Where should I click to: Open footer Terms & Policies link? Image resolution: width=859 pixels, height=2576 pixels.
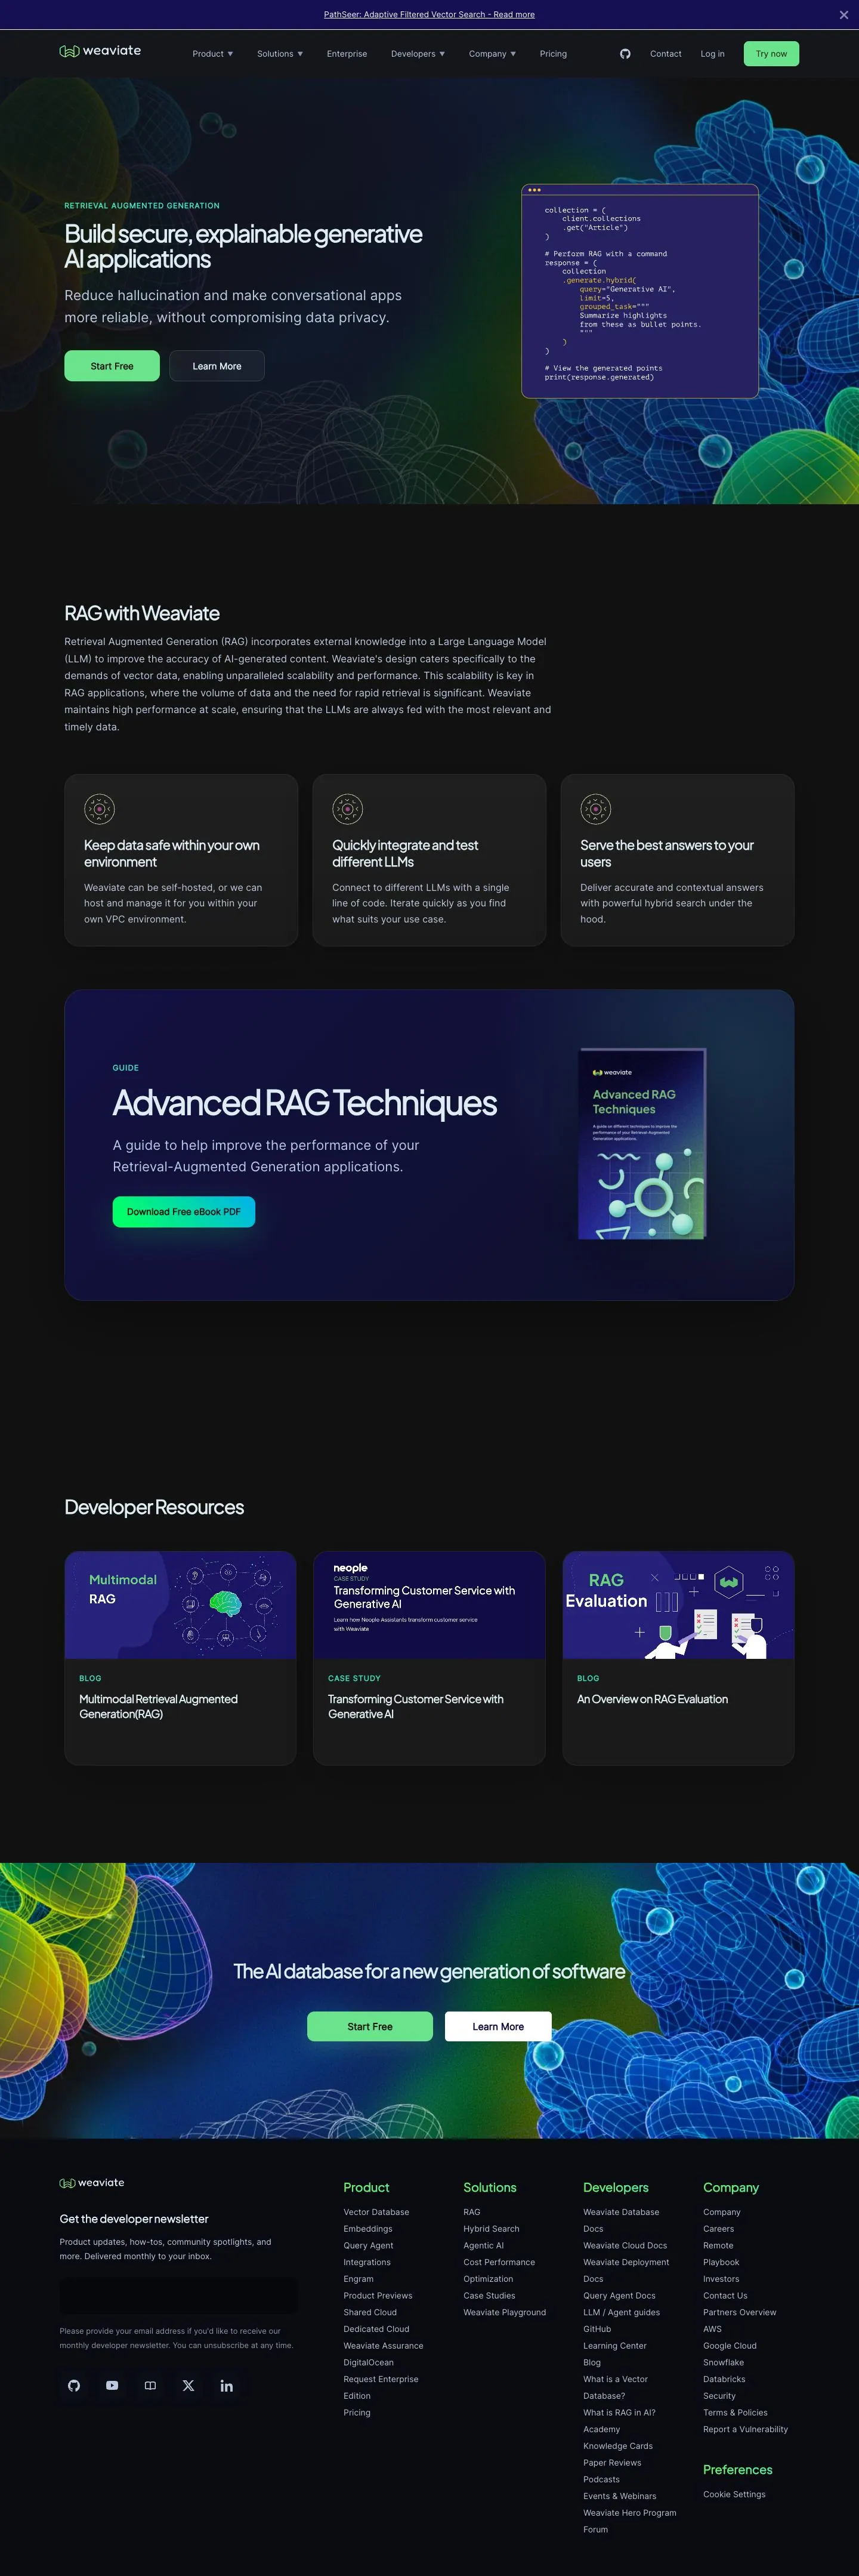pyautogui.click(x=735, y=2412)
